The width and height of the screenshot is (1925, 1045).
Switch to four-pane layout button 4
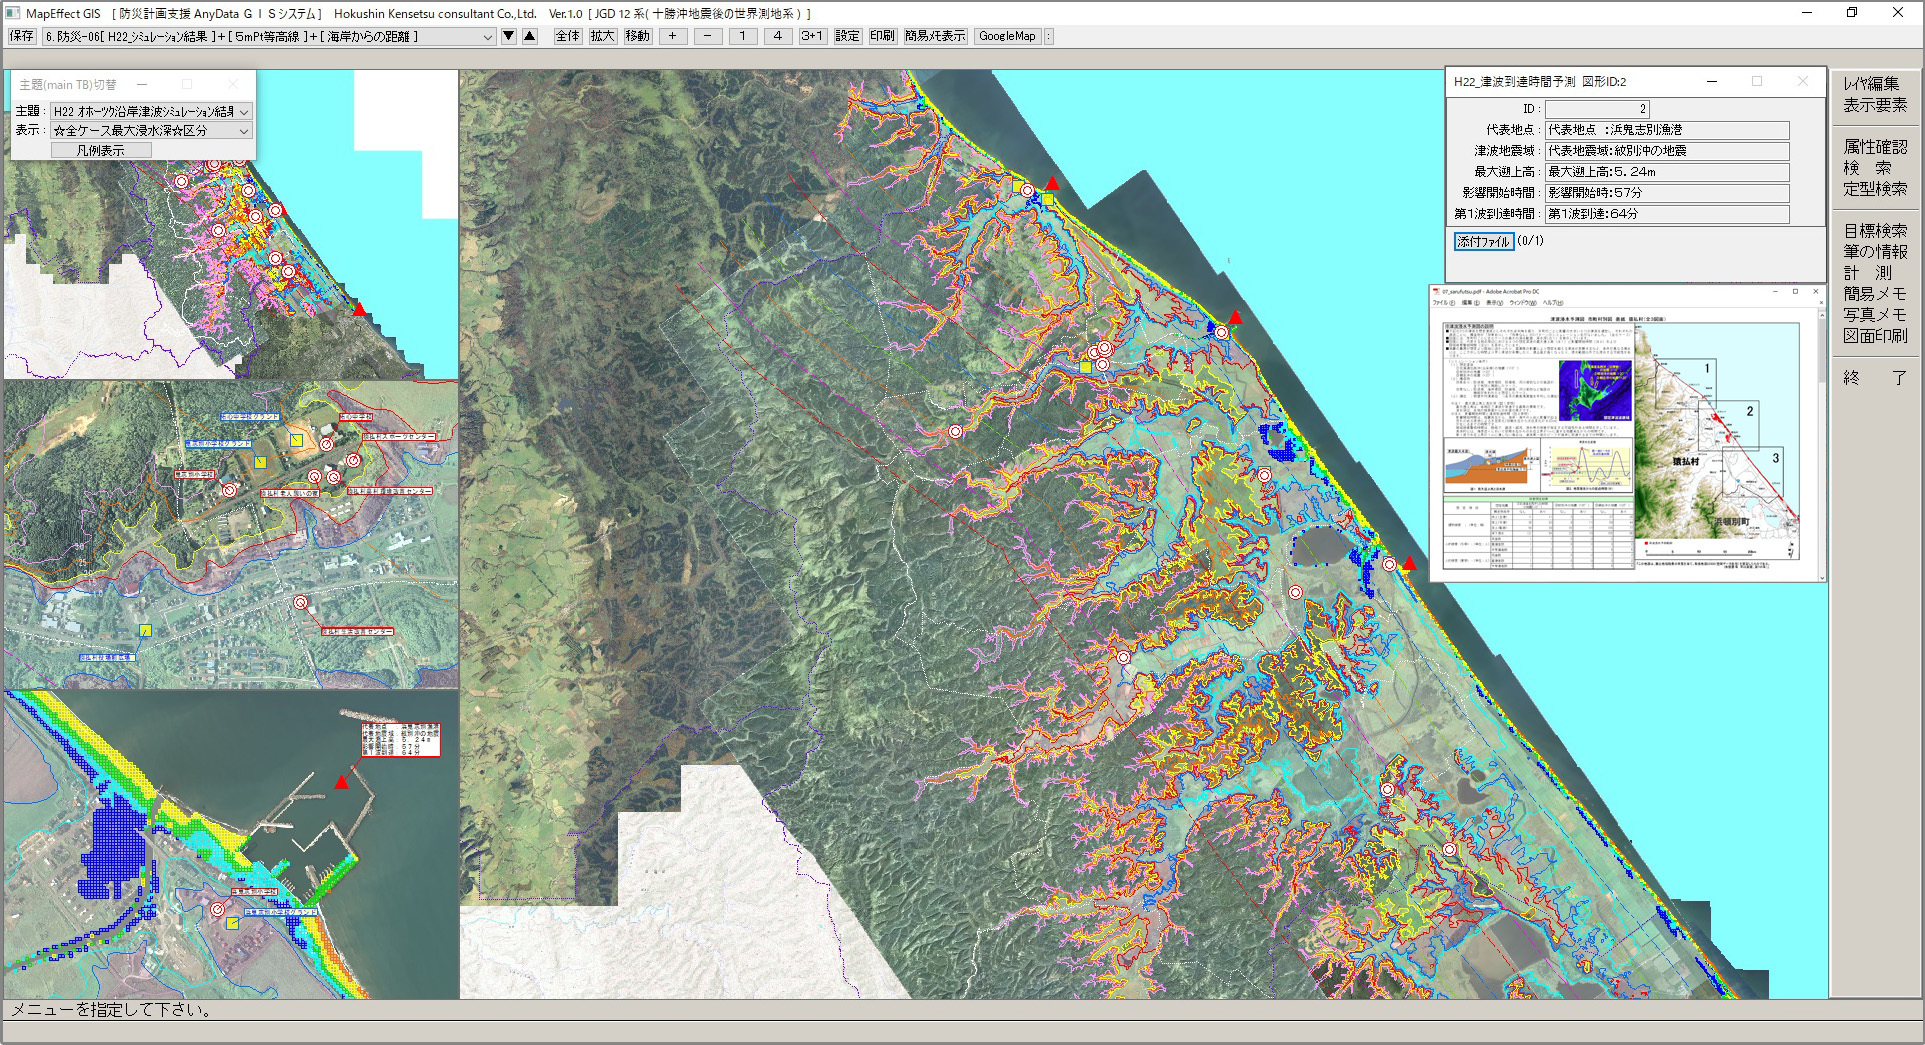pos(777,36)
